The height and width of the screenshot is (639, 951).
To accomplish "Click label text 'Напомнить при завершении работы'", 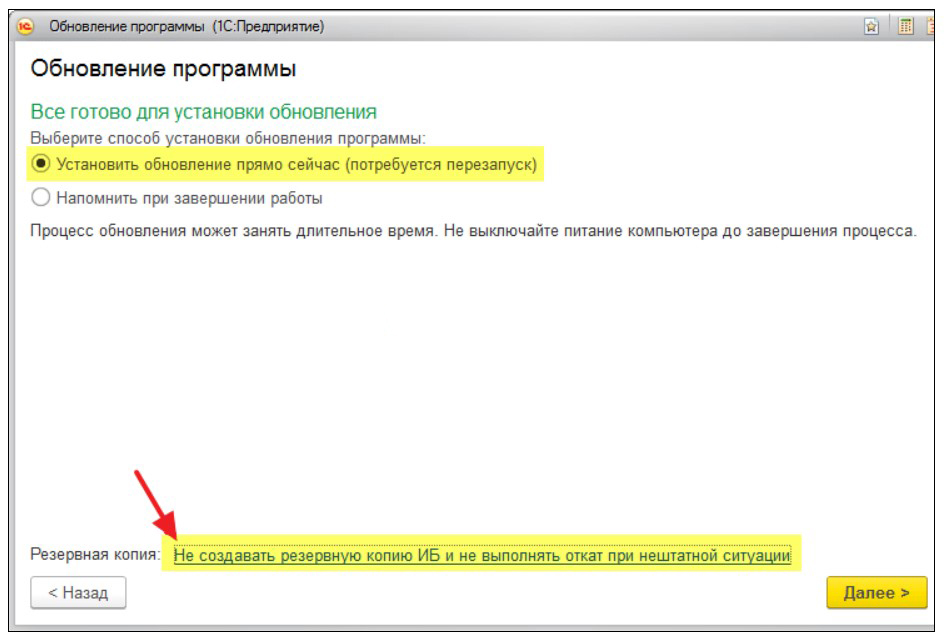I will pyautogui.click(x=189, y=197).
